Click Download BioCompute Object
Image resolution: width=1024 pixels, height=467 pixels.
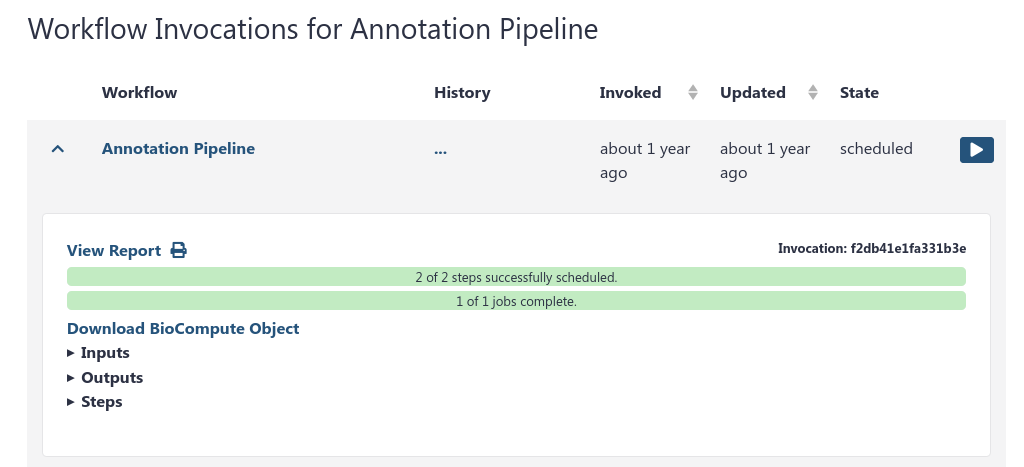pyautogui.click(x=183, y=328)
